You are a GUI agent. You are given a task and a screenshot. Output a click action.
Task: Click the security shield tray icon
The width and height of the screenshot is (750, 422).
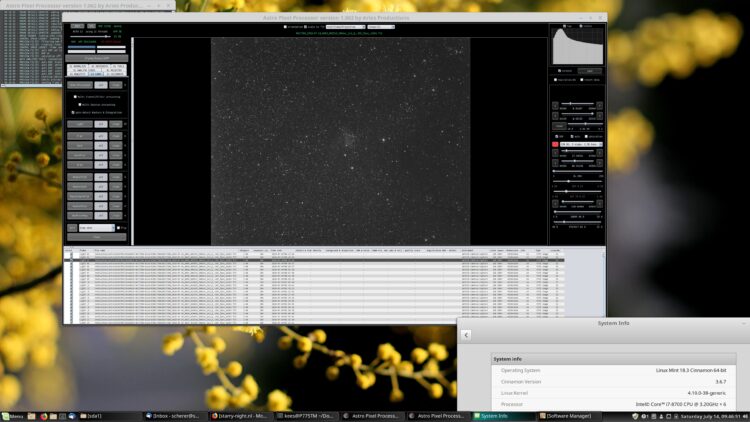click(635, 416)
